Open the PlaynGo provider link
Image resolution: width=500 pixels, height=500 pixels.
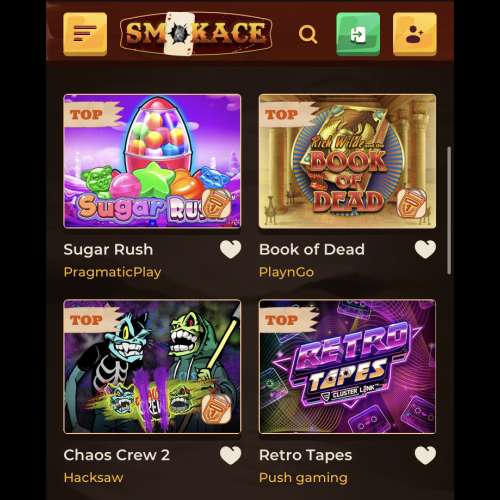coord(286,272)
